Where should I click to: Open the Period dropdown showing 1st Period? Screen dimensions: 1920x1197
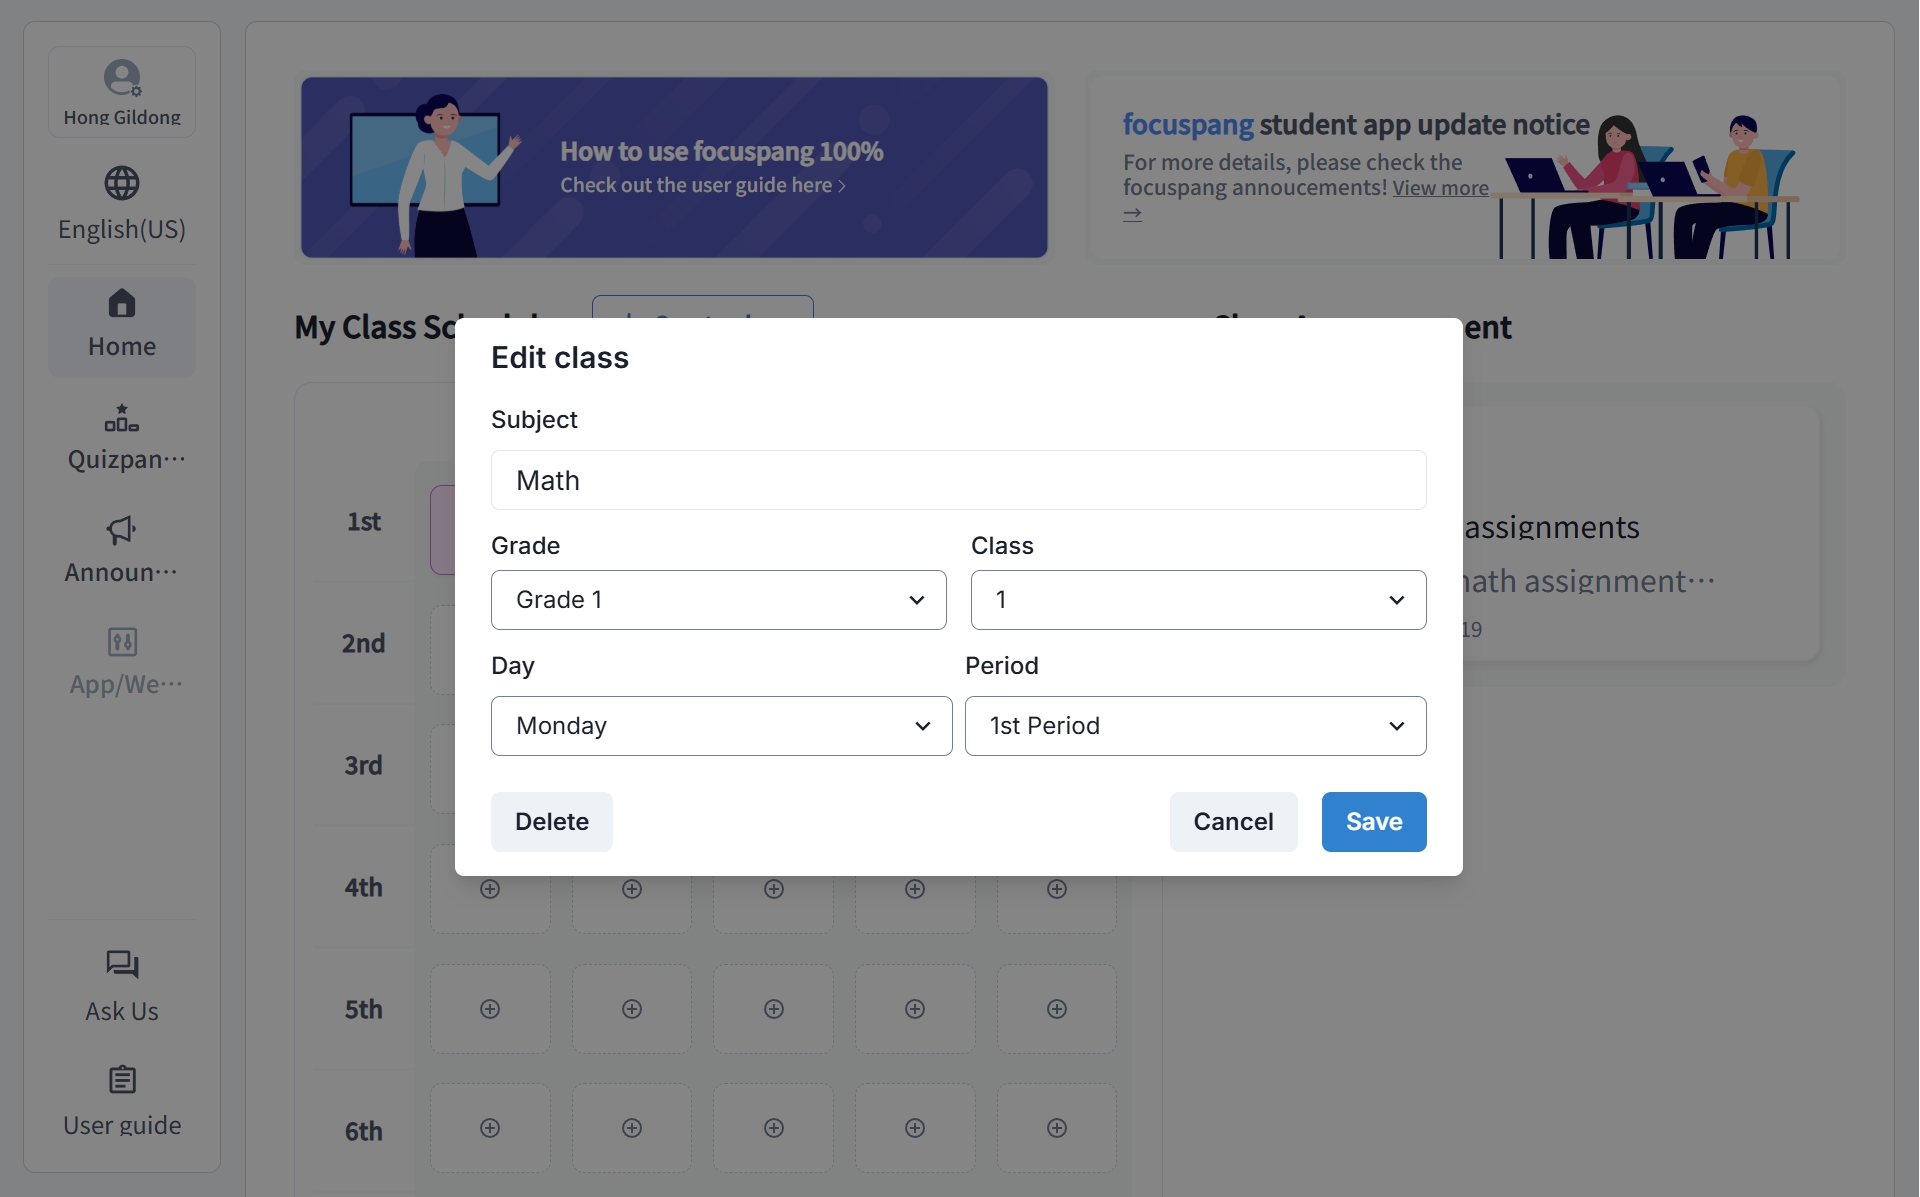click(1195, 726)
